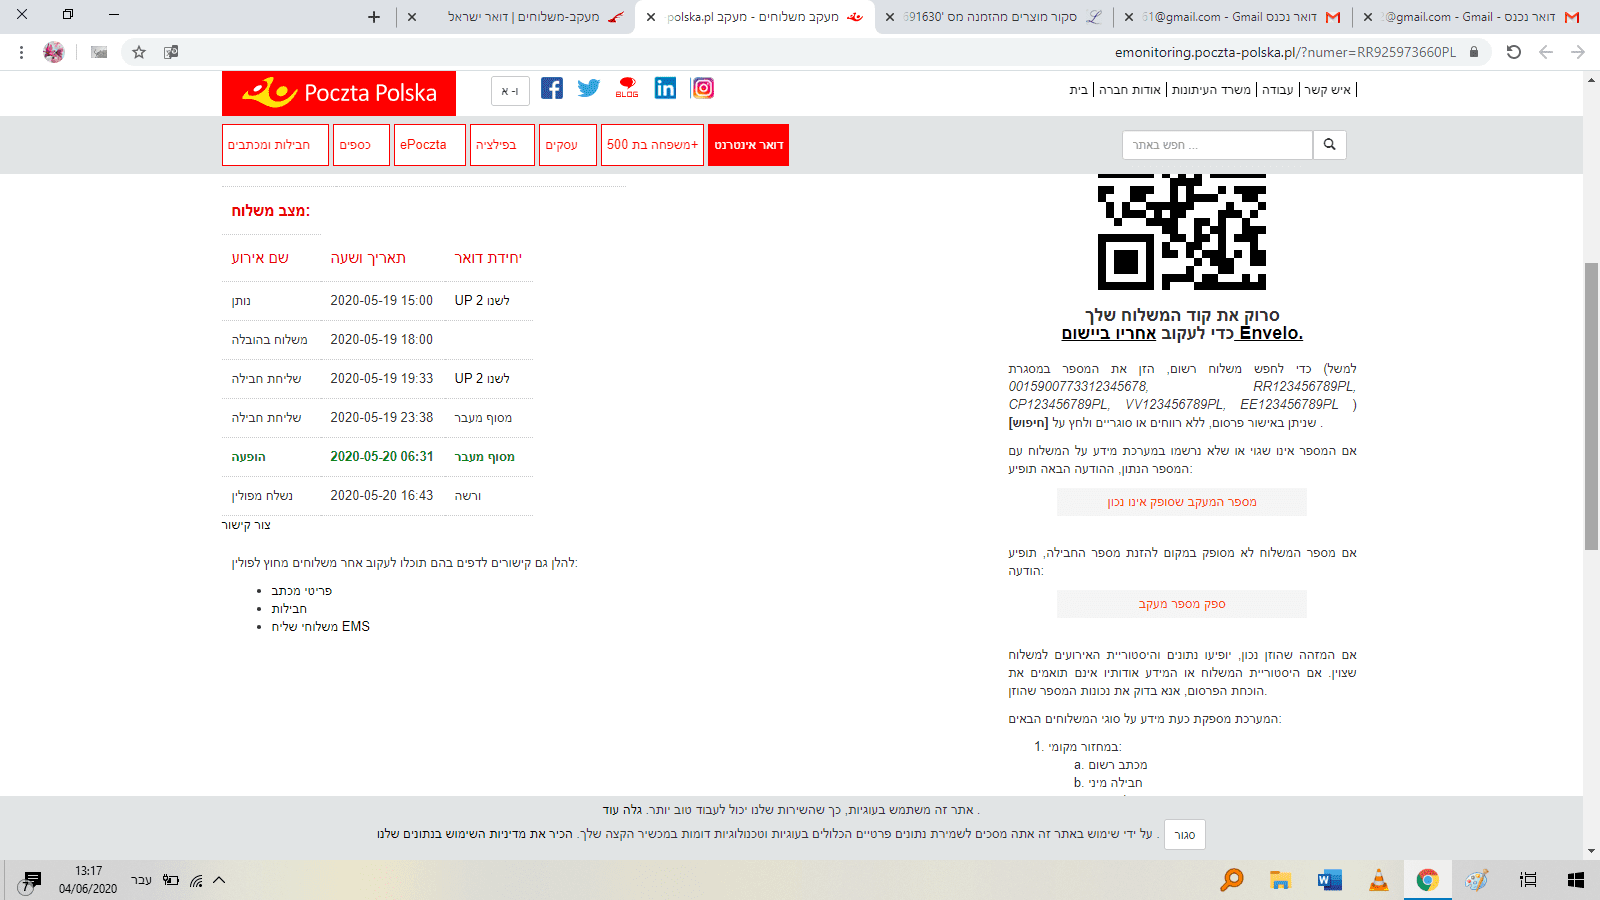The width and height of the screenshot is (1600, 900).
Task: Open the taskbar search magnifier icon
Action: pos(1232,880)
